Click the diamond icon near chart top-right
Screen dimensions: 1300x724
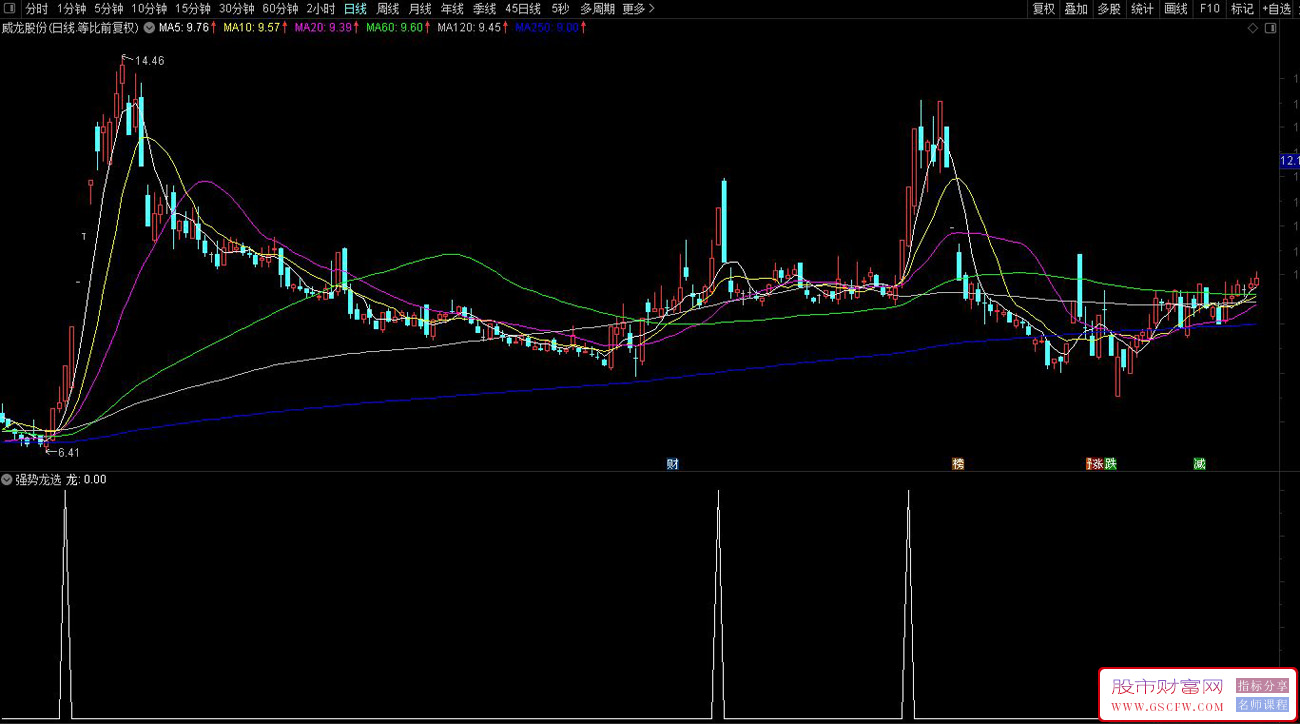(1253, 28)
